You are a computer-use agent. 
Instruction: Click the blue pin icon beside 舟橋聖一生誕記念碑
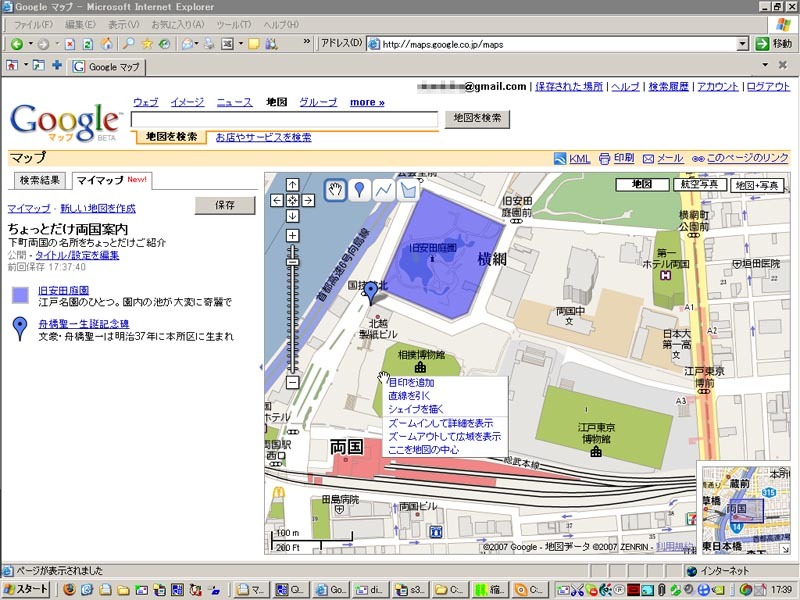click(20, 329)
